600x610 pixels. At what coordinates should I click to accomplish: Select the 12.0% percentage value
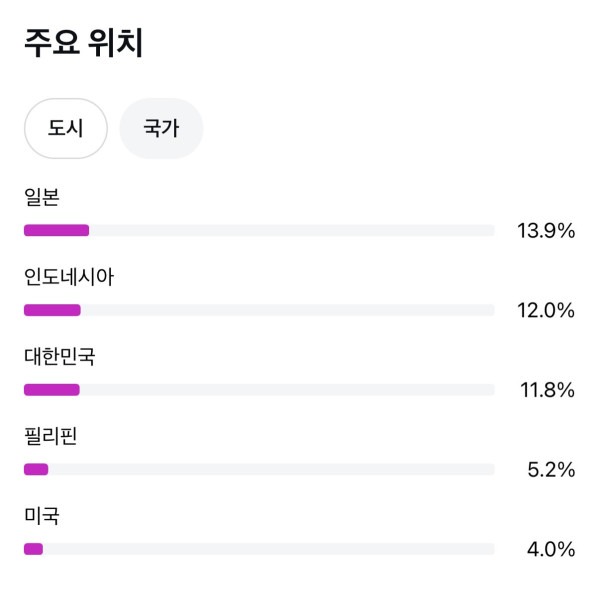point(546,311)
